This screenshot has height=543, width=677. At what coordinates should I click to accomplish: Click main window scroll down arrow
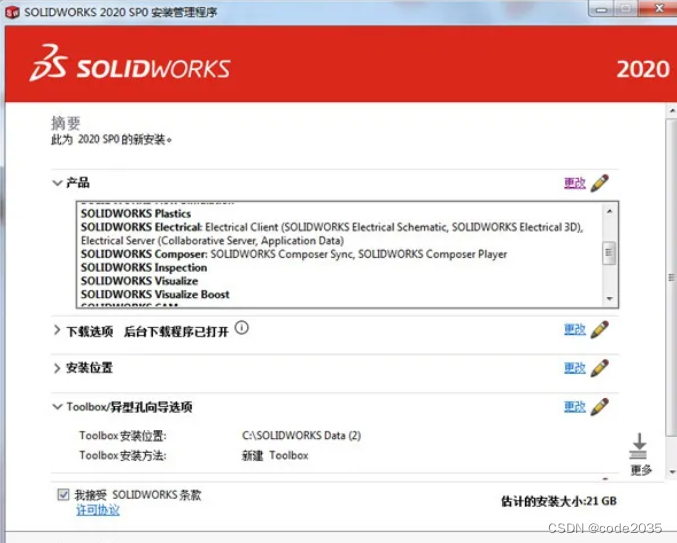point(672,472)
